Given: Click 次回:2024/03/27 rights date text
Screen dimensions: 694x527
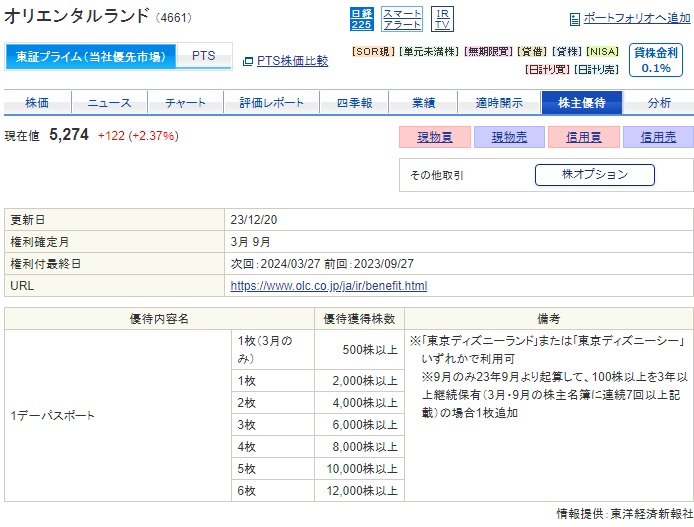Looking at the screenshot, I should [x=275, y=264].
